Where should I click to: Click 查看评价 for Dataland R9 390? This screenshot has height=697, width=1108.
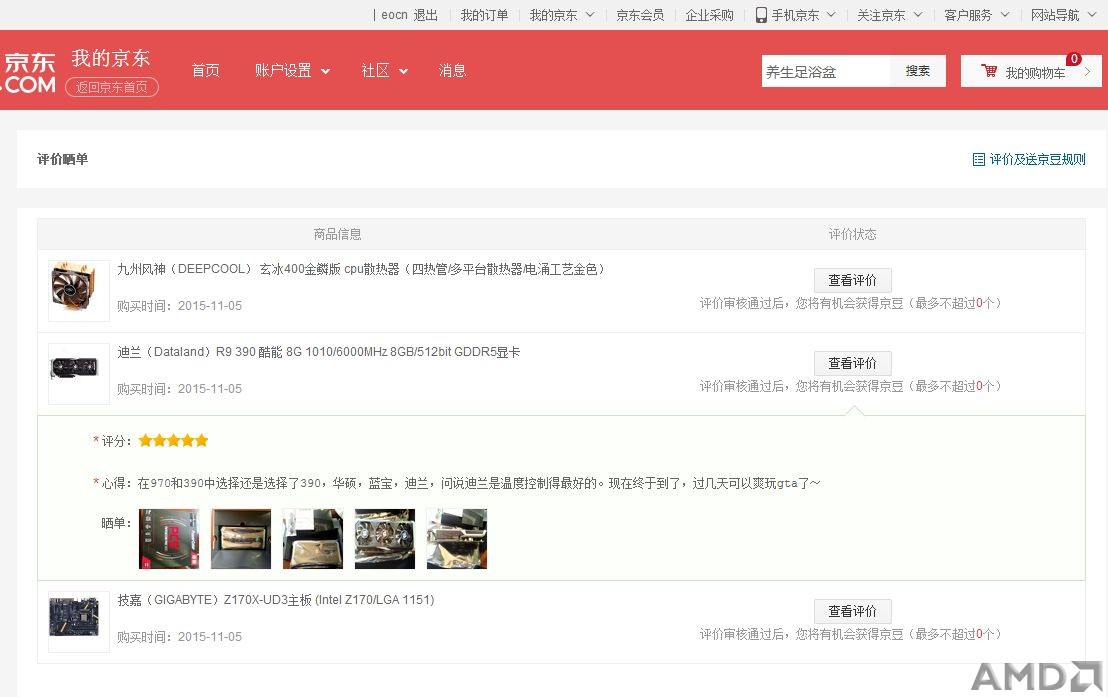click(852, 363)
